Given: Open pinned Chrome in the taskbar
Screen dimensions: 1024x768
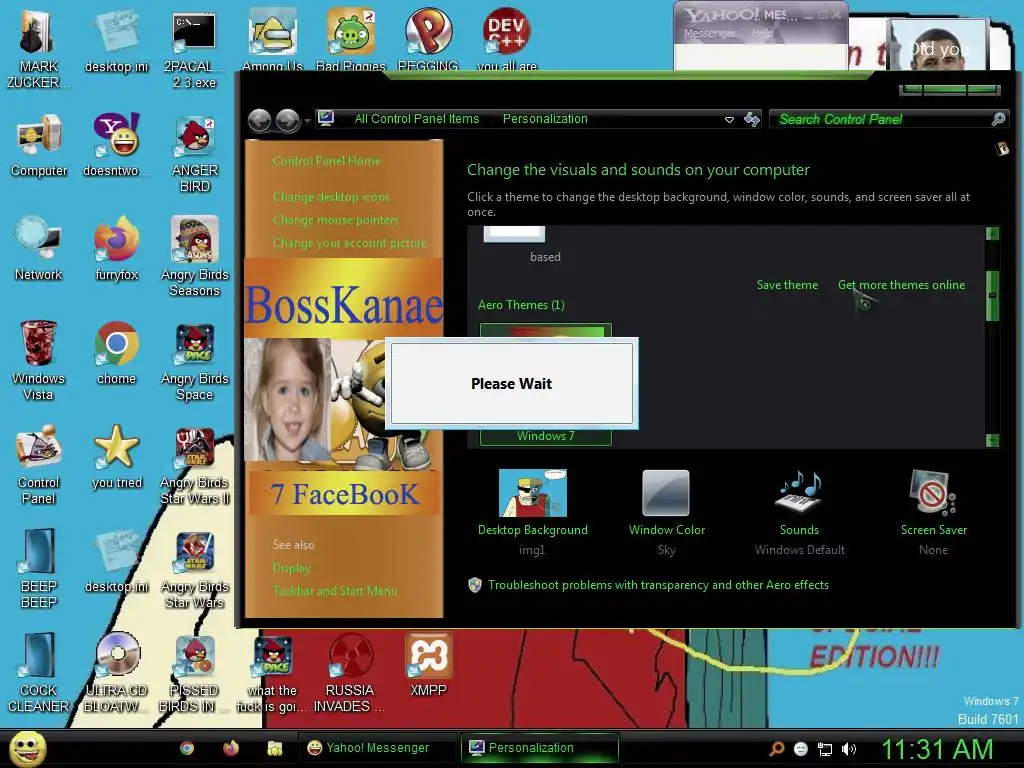Looking at the screenshot, I should point(187,748).
